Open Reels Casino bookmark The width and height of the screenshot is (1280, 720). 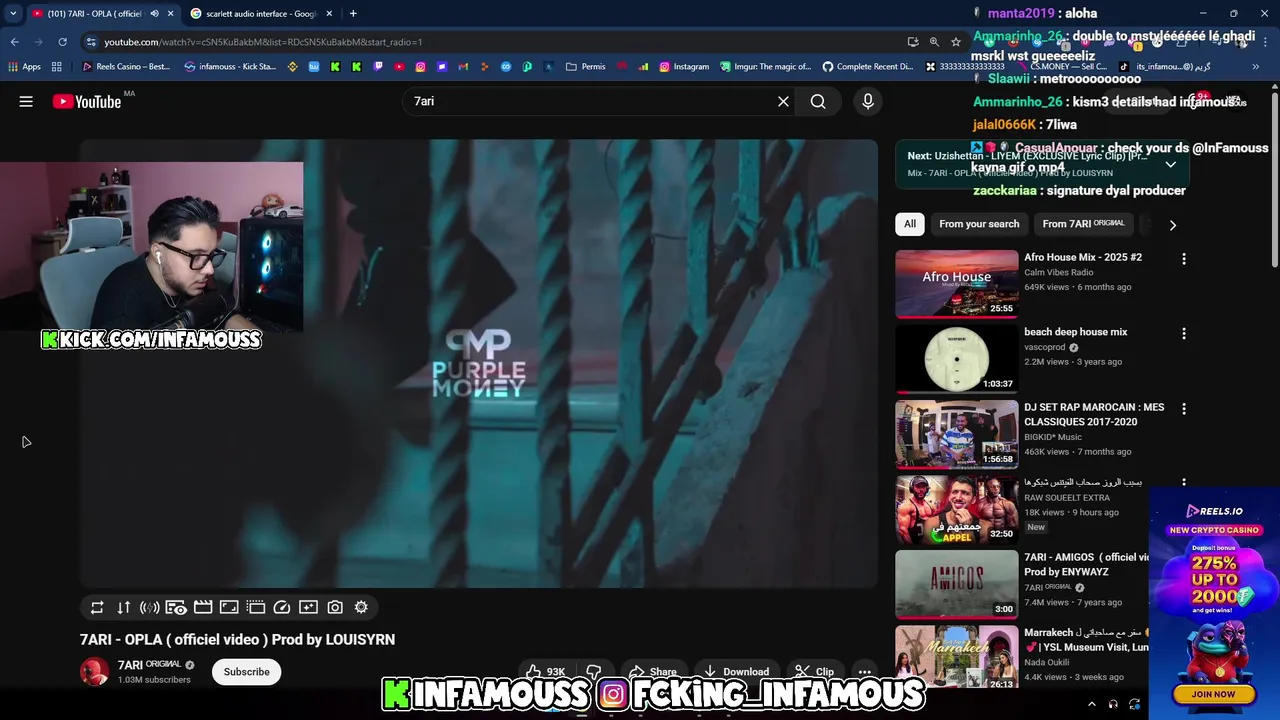coord(126,67)
